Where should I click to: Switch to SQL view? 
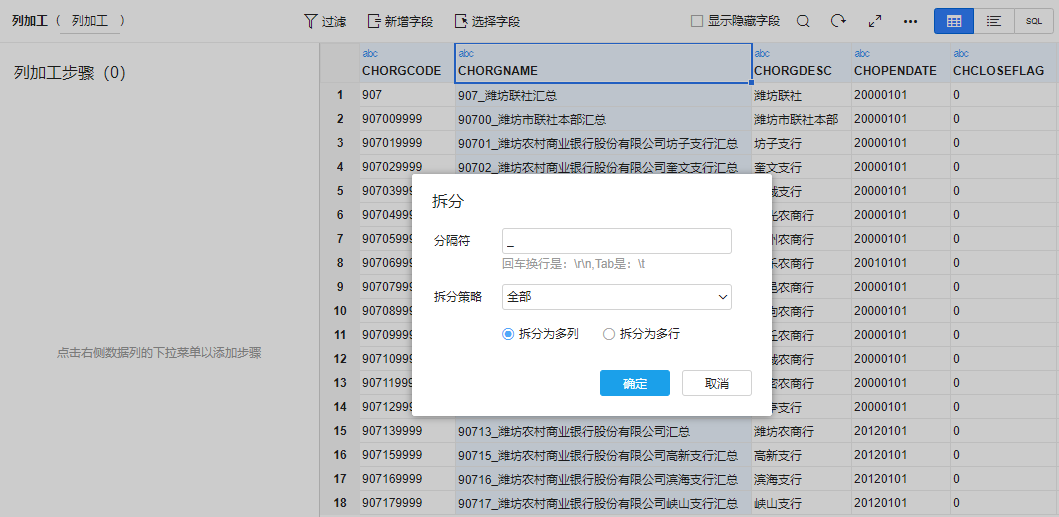tap(1033, 21)
